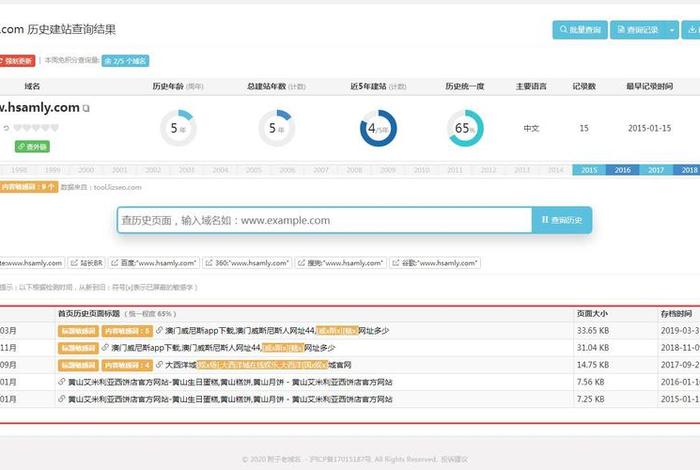Click the 总建站年数 5年 donut chart
The width and height of the screenshot is (700, 470).
click(277, 129)
